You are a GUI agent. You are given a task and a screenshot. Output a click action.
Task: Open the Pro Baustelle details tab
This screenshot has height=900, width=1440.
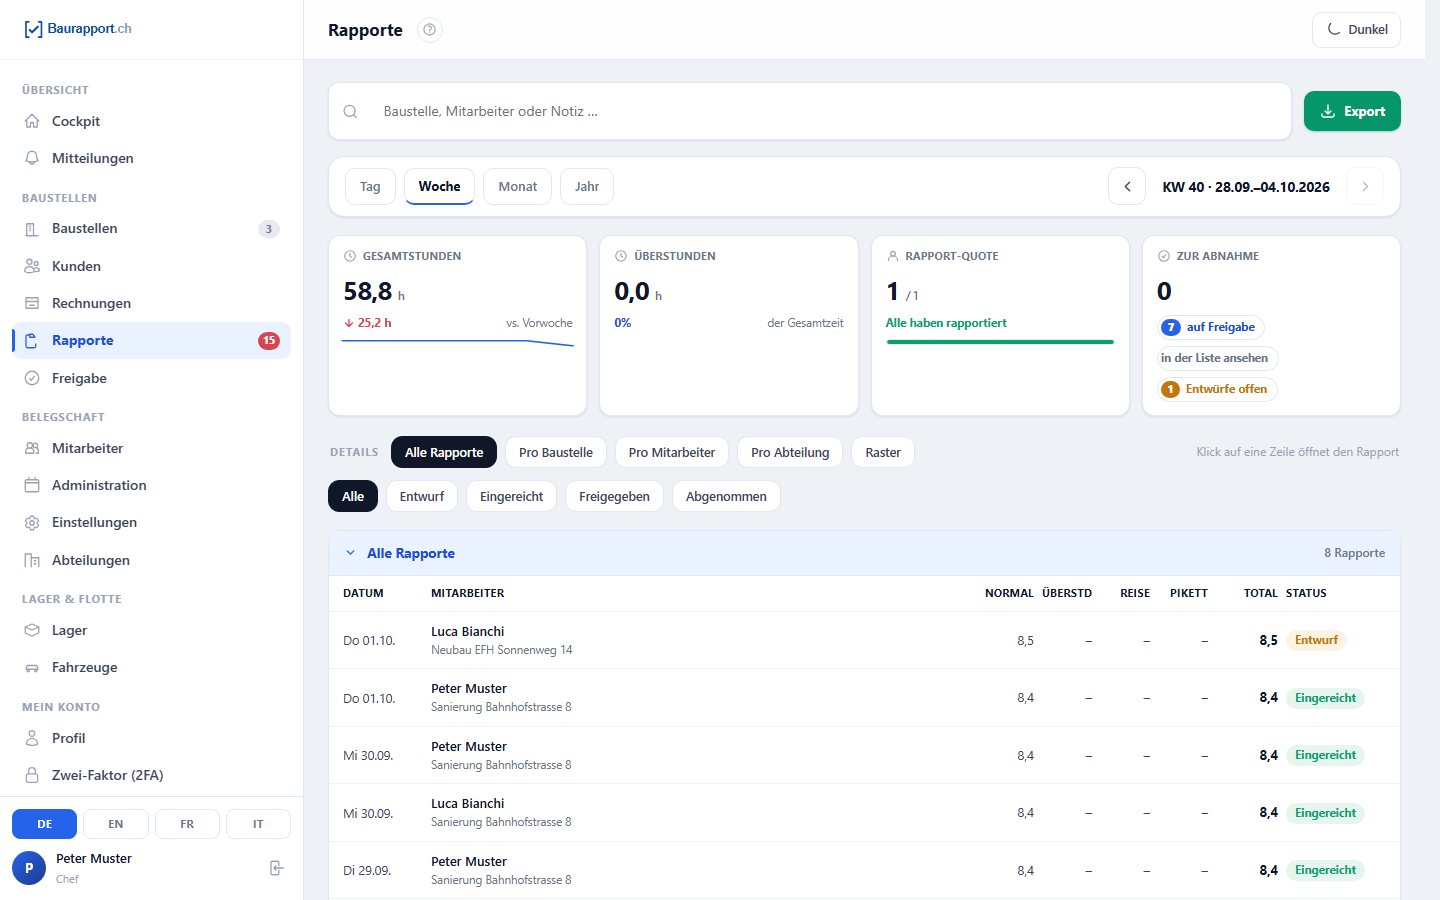coord(556,452)
